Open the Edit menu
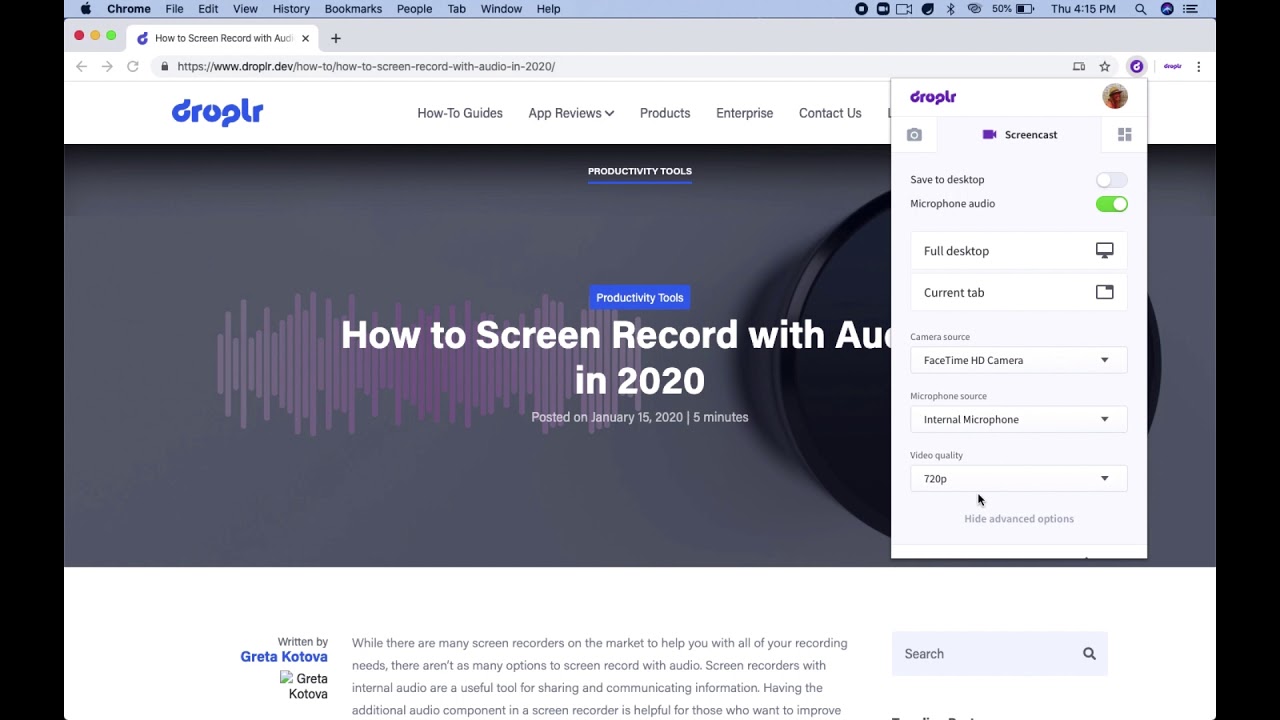Image resolution: width=1280 pixels, height=720 pixels. pos(208,9)
